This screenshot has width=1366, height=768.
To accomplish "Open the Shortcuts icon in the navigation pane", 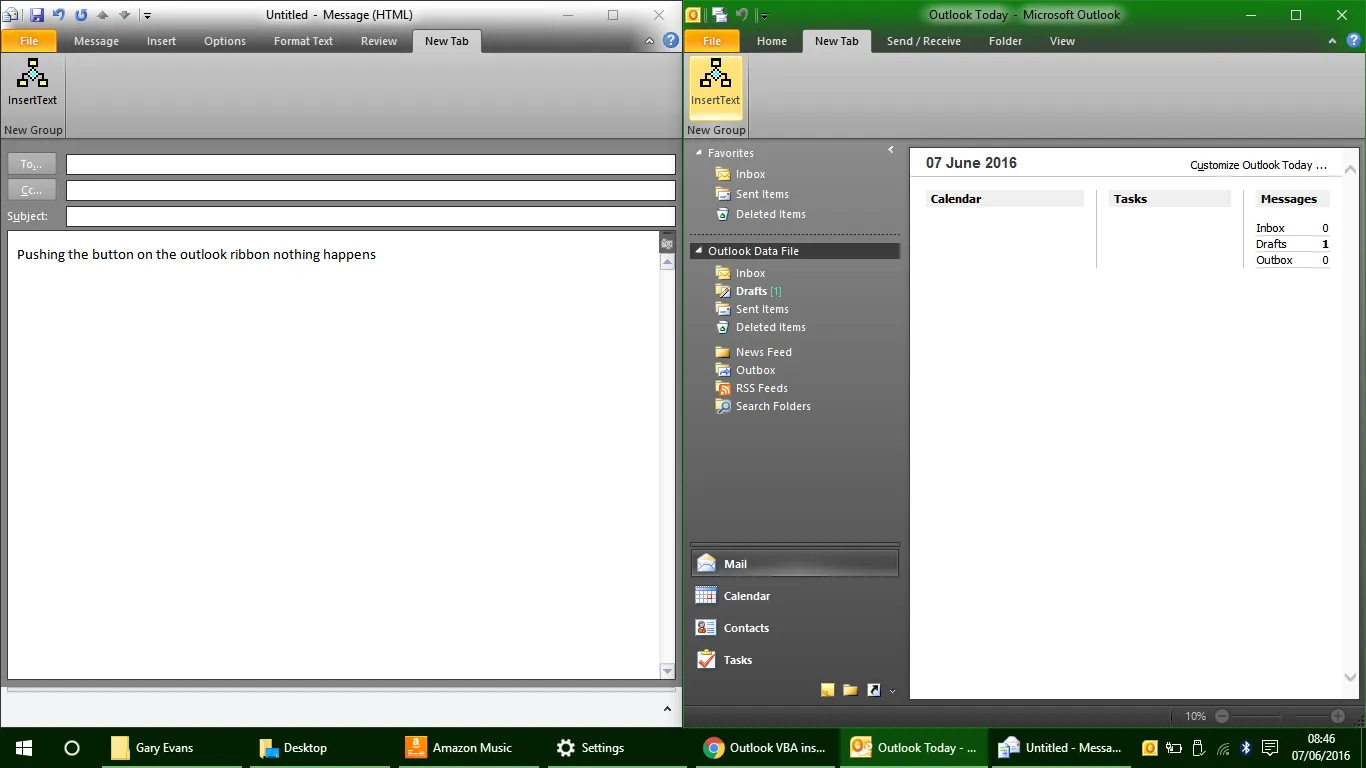I will pos(873,690).
